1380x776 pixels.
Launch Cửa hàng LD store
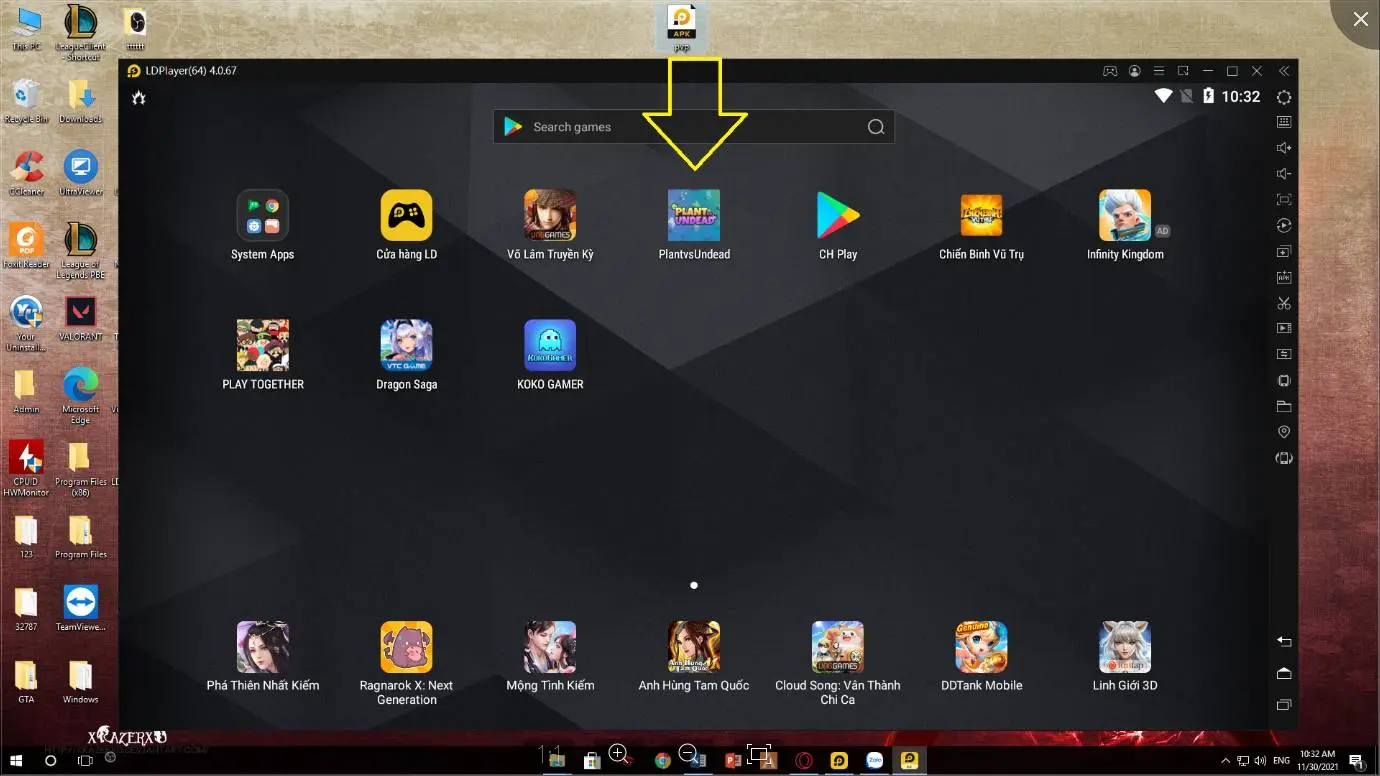[407, 225]
